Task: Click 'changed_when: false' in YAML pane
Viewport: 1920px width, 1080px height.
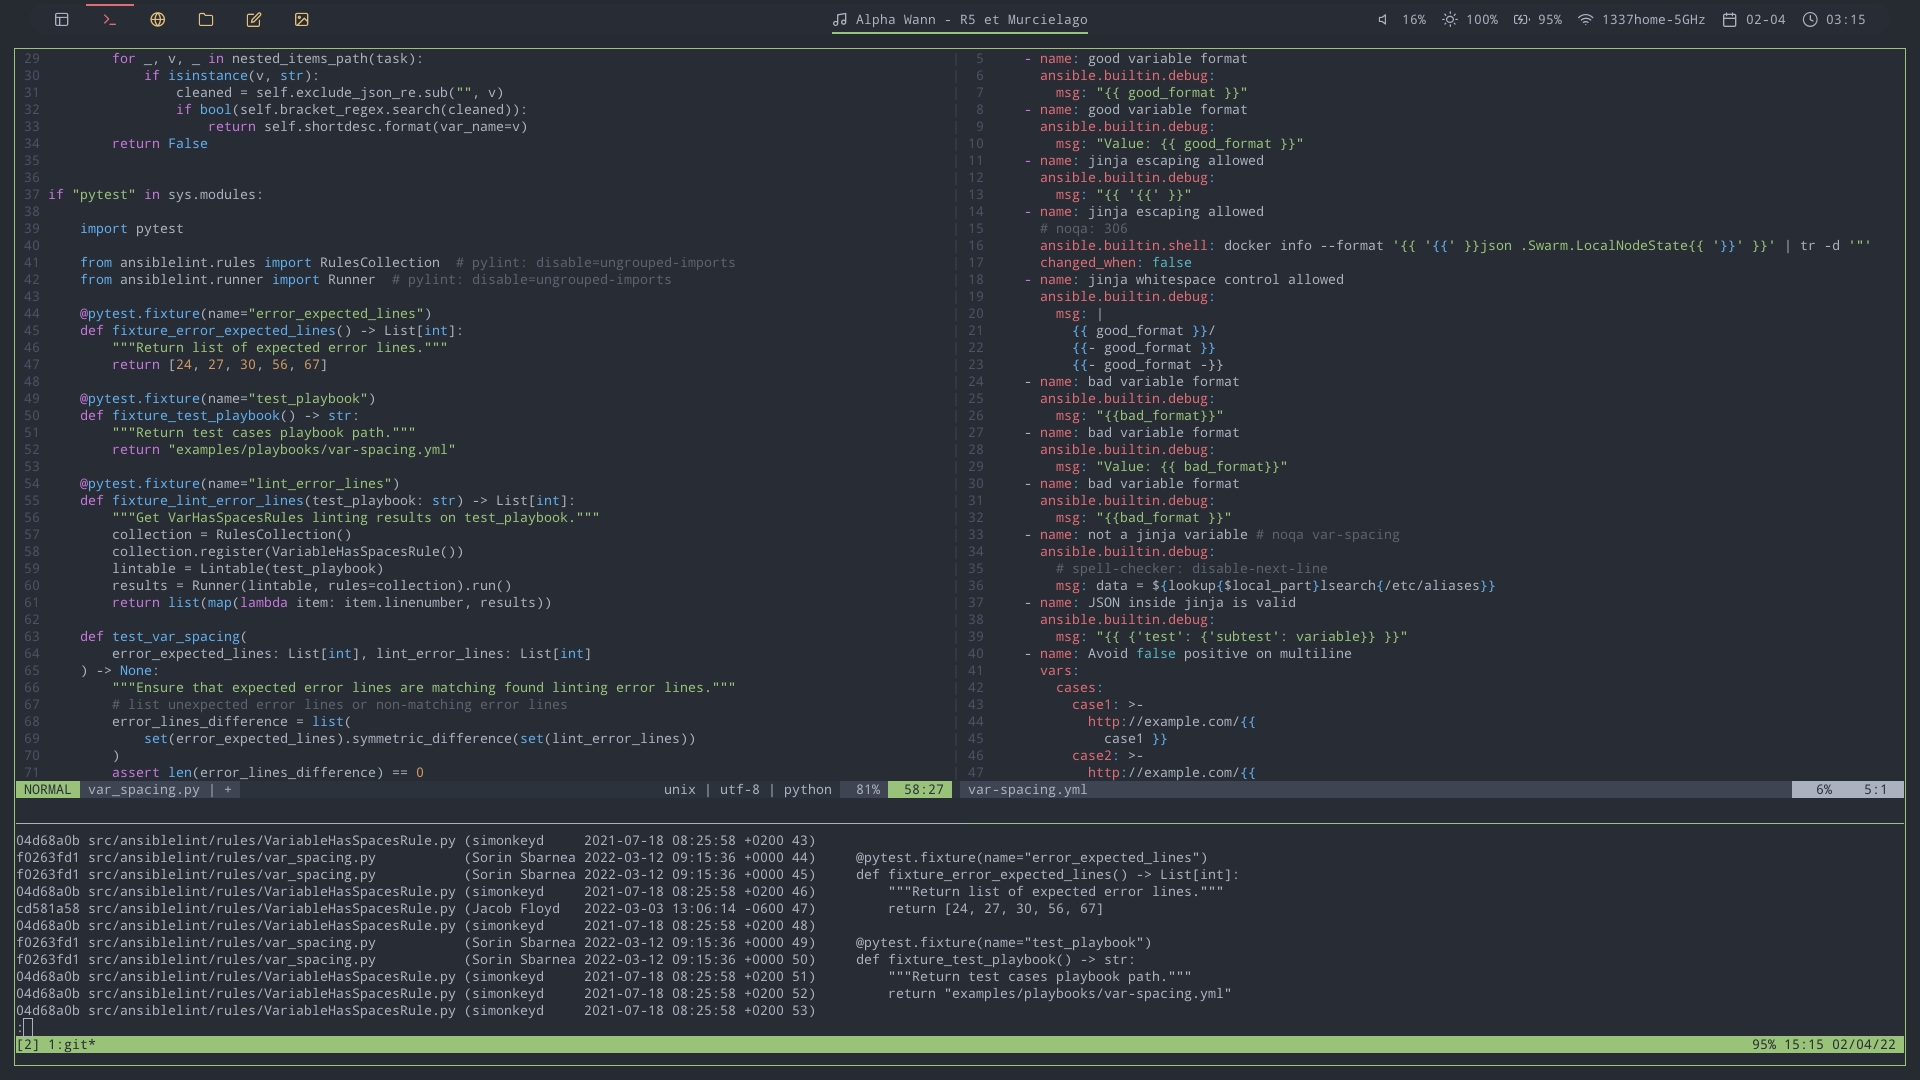Action: pyautogui.click(x=1115, y=263)
